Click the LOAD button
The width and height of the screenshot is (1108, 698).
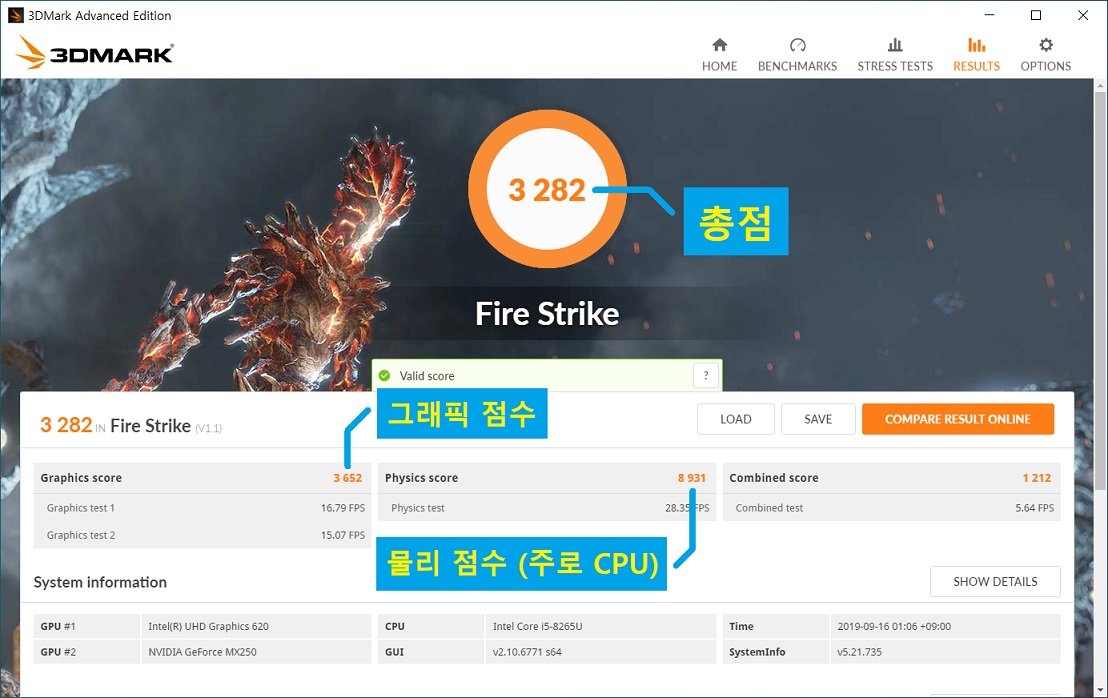[x=736, y=419]
